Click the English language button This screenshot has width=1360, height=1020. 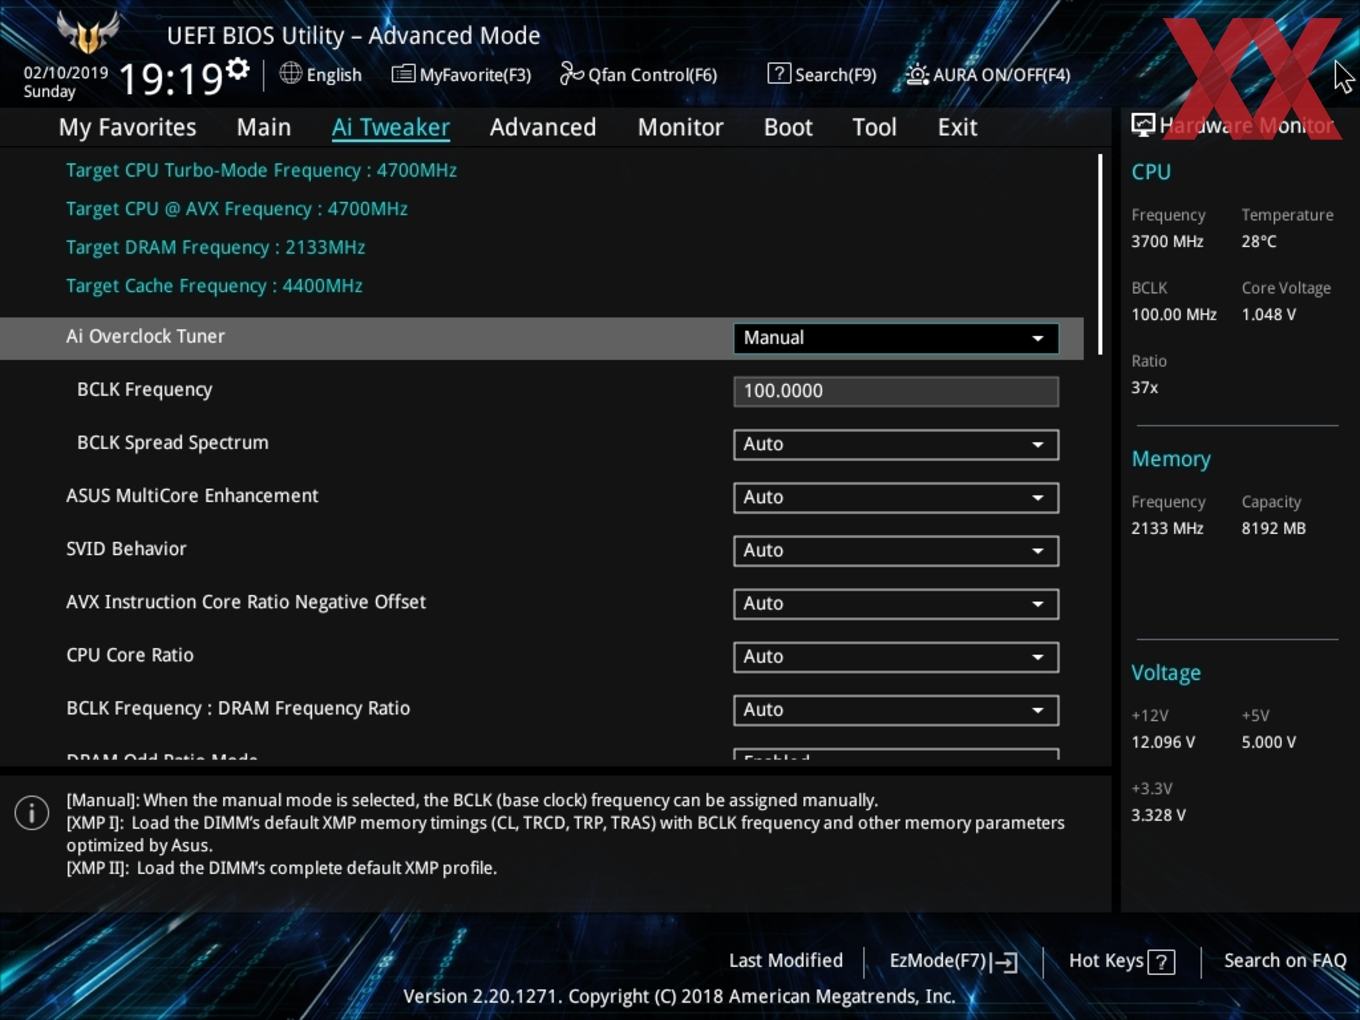coord(321,74)
